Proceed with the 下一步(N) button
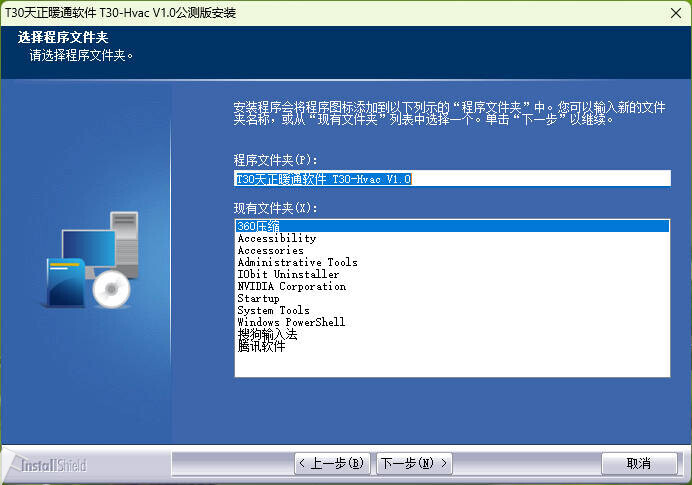The image size is (692, 485). pyautogui.click(x=413, y=464)
